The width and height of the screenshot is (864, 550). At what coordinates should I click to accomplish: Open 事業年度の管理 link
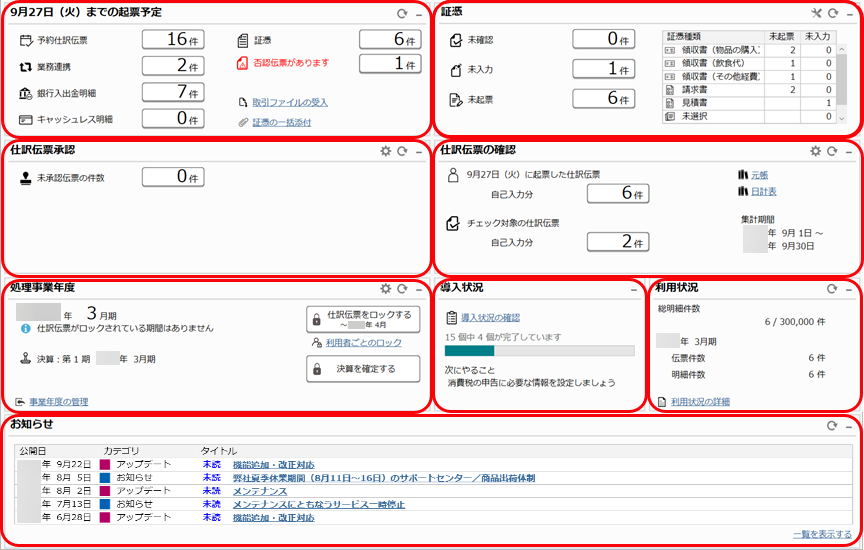(x=58, y=402)
